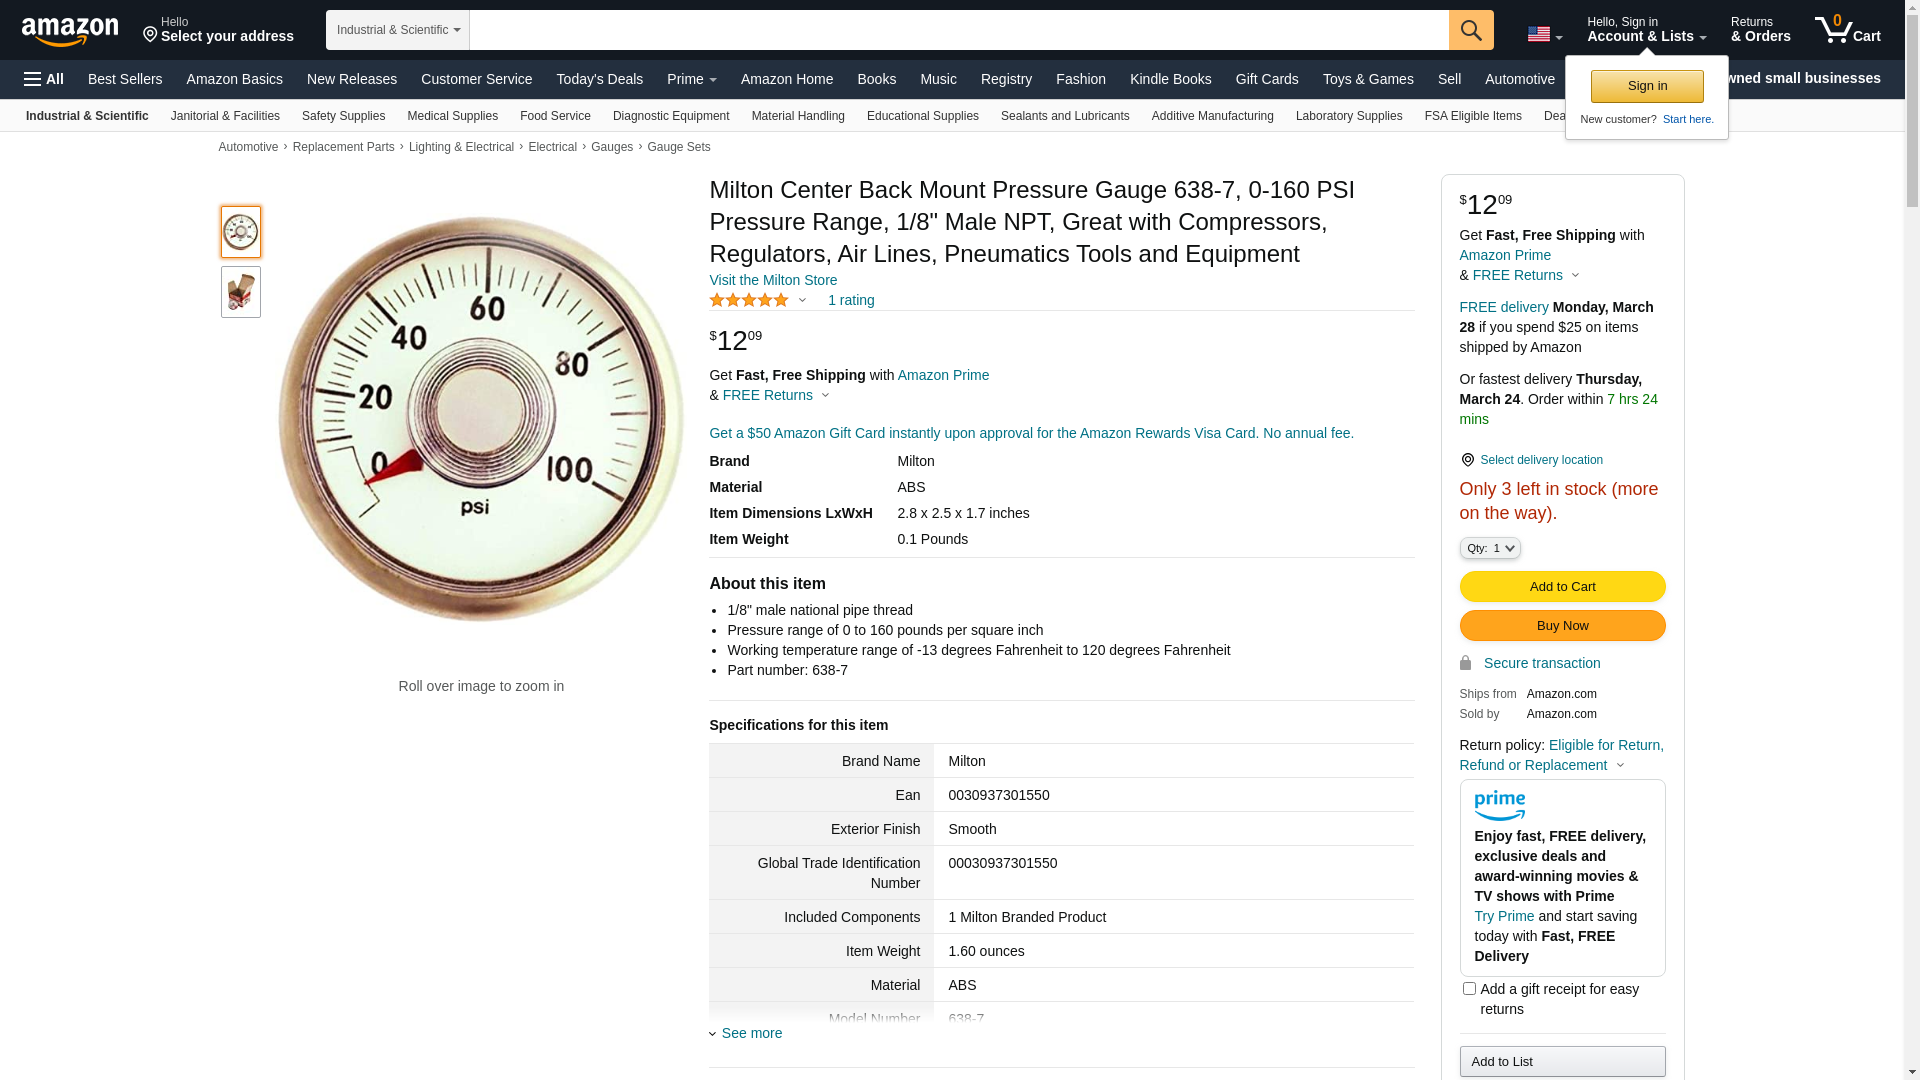Viewport: 1920px width, 1080px height.
Task: Open the All hamburger menu
Action: pyautogui.click(x=44, y=79)
